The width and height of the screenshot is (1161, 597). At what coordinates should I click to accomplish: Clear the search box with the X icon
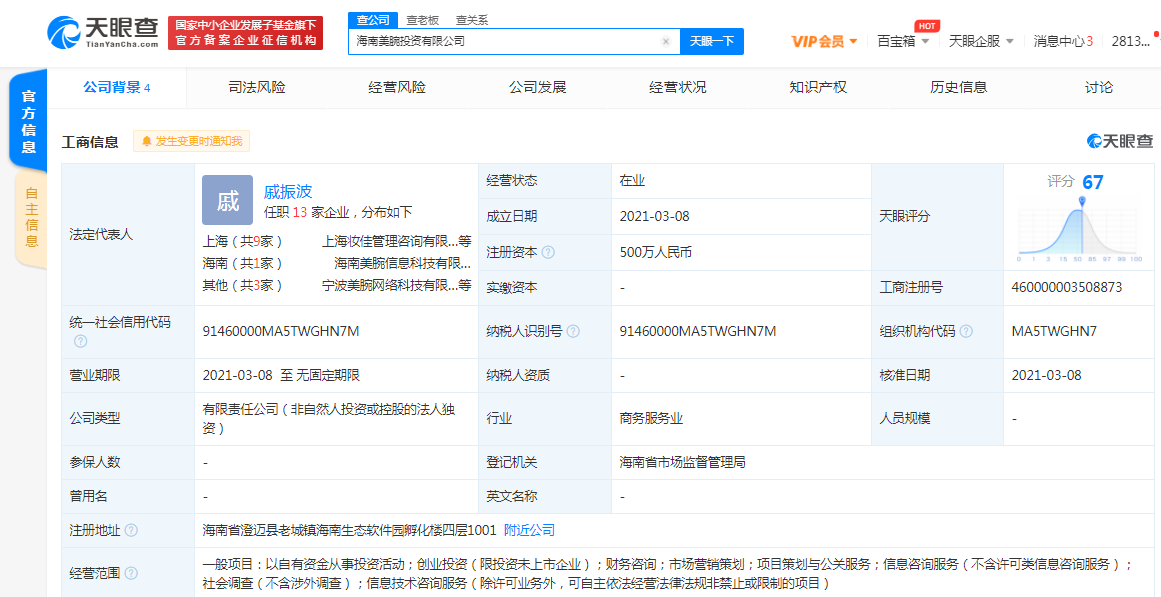(x=666, y=41)
